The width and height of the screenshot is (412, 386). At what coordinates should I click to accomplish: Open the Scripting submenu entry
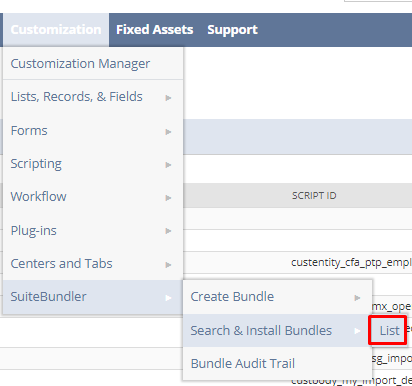point(93,164)
